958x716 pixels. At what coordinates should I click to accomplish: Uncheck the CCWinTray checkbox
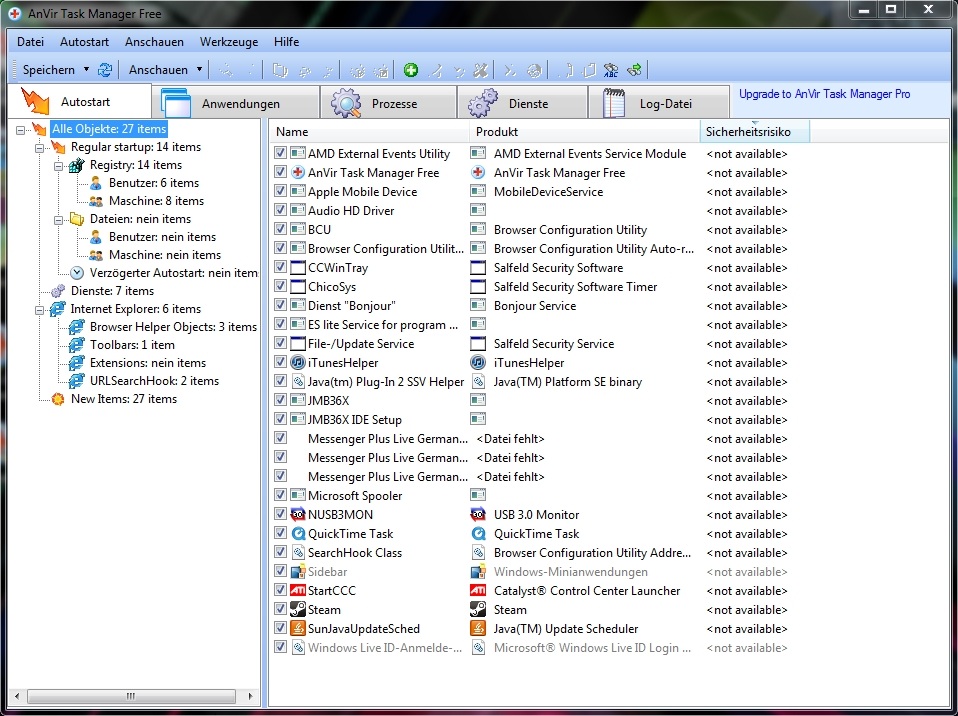point(280,267)
